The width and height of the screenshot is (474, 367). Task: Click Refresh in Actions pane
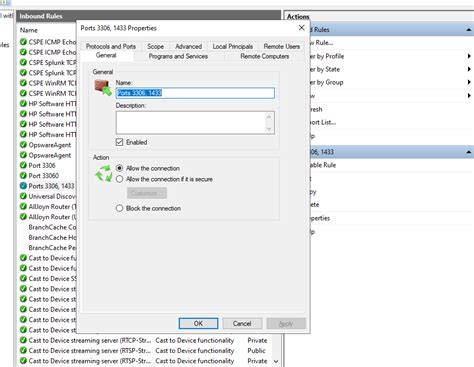tap(316, 109)
